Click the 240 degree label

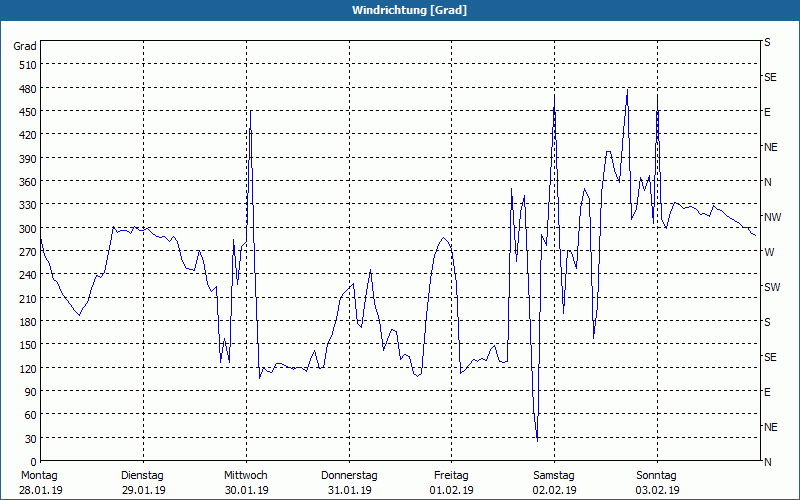28,275
